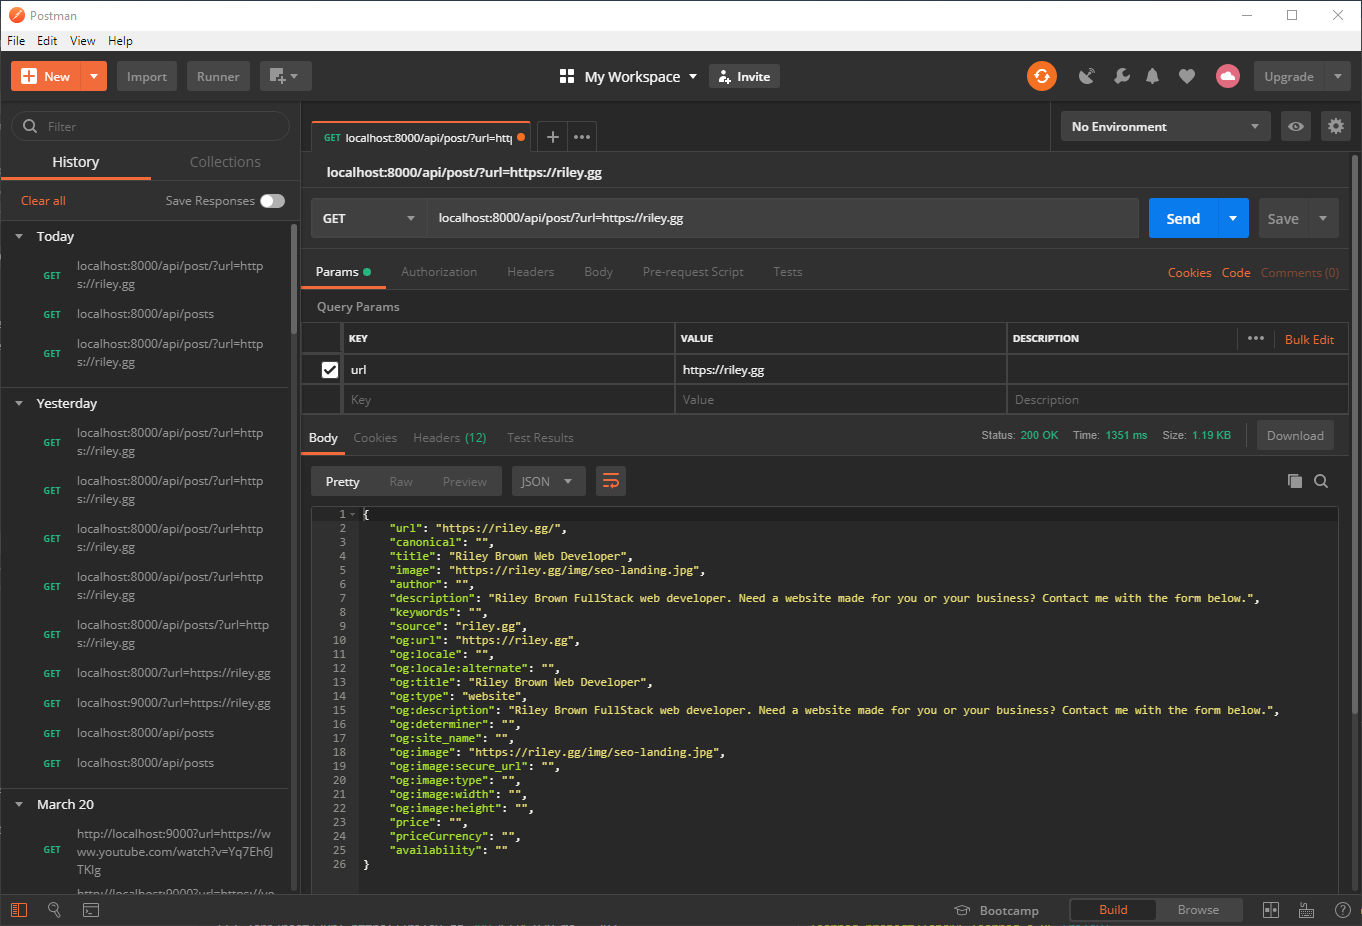This screenshot has width=1362, height=926.
Task: Open query params column options ellipsis
Action: coord(1256,338)
